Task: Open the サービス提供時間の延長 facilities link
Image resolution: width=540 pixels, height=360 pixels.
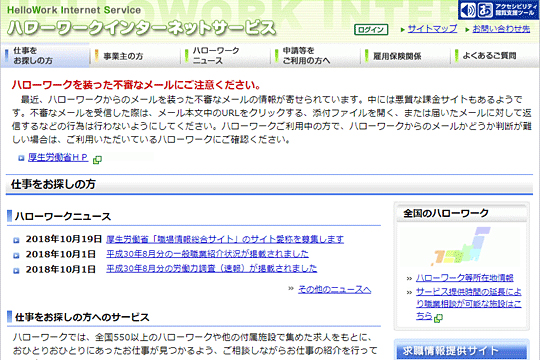Action: coord(468,304)
